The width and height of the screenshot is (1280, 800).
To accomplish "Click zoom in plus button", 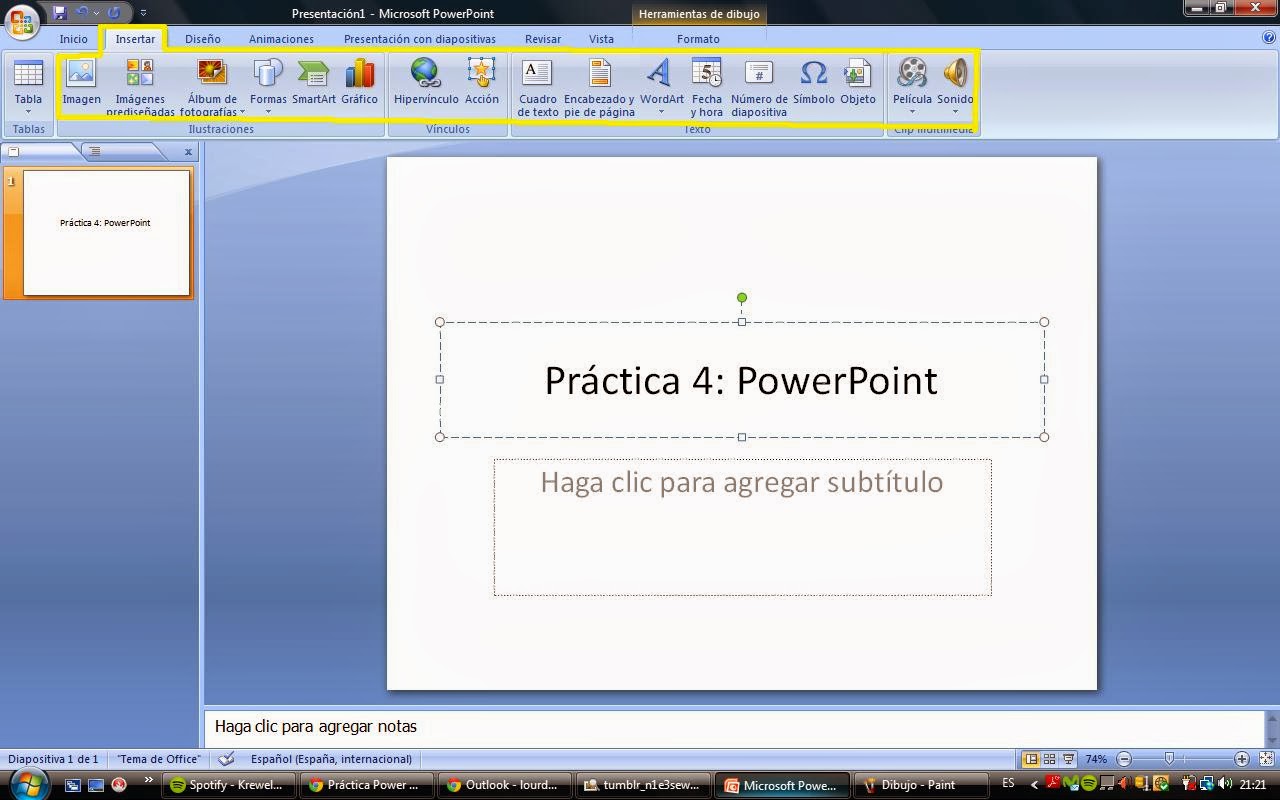I will 1241,759.
